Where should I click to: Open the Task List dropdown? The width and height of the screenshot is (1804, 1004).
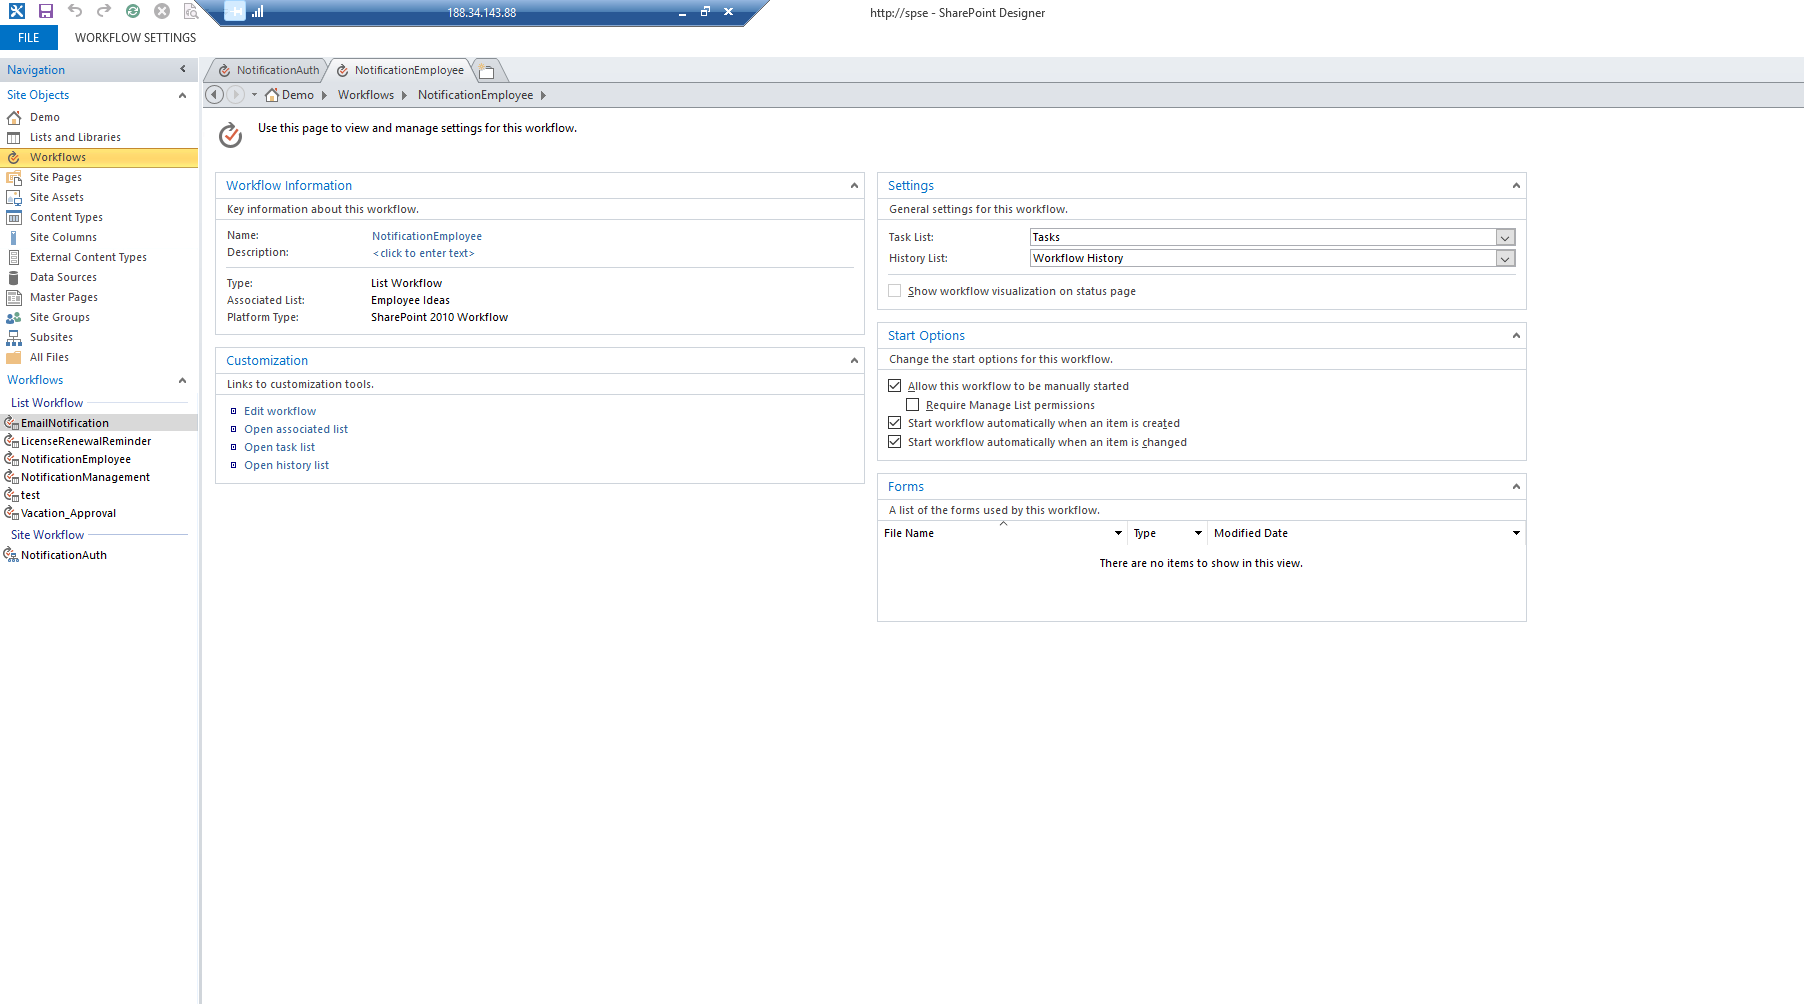point(1505,238)
